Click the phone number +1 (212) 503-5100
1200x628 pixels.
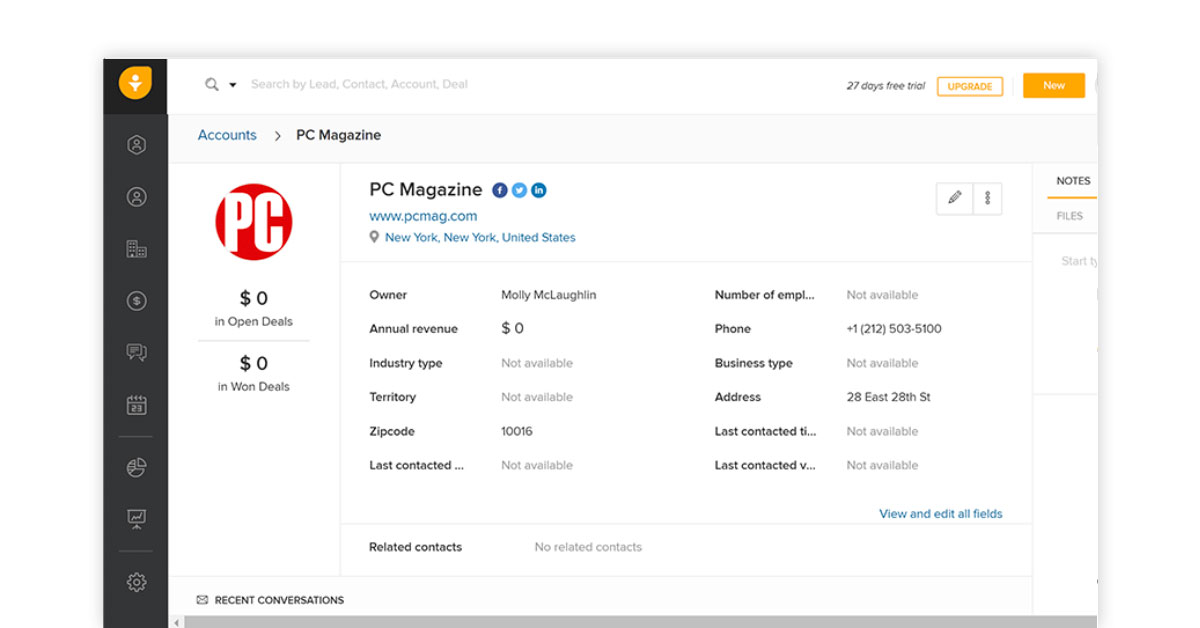pos(894,329)
